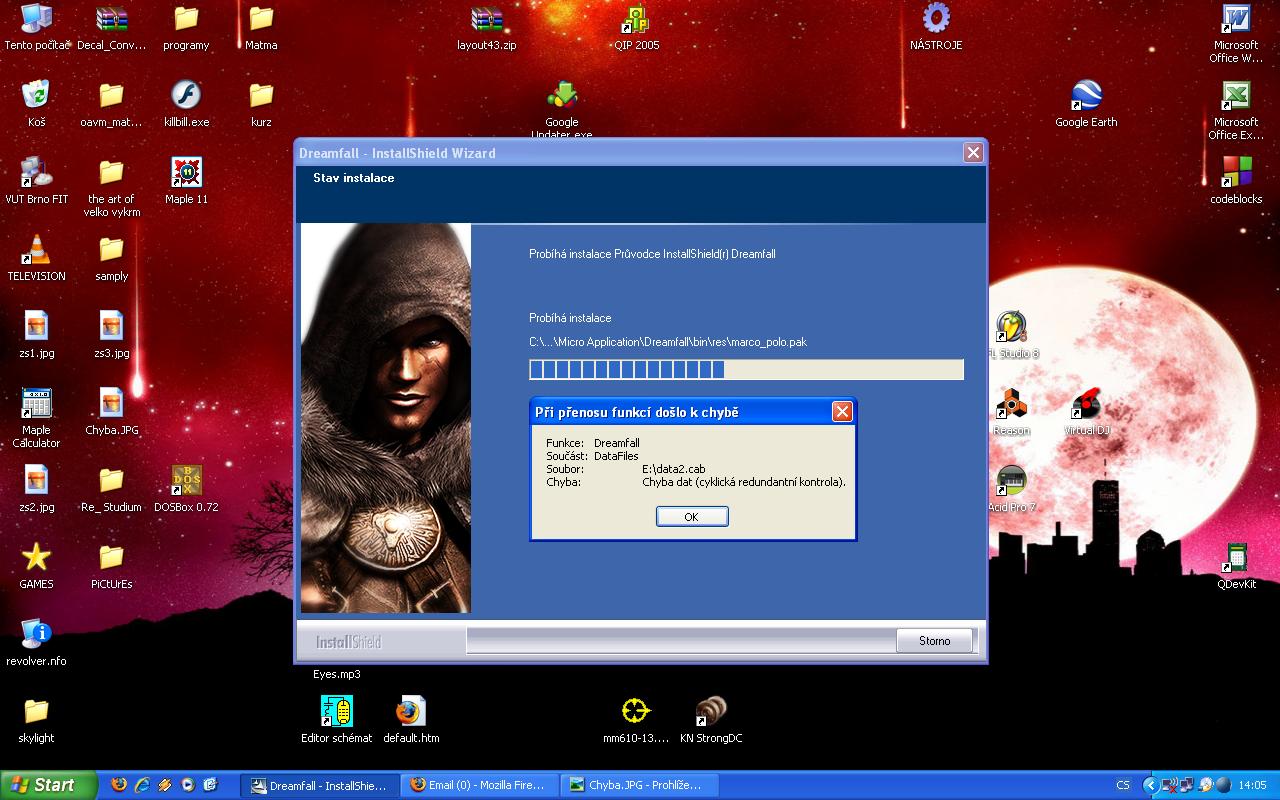Expand hidden system tray icons arrow

coord(1150,786)
